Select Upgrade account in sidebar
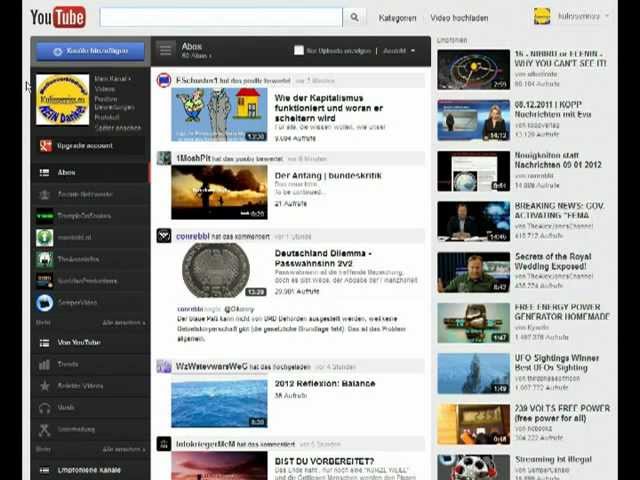This screenshot has height=480, width=640. 85,146
